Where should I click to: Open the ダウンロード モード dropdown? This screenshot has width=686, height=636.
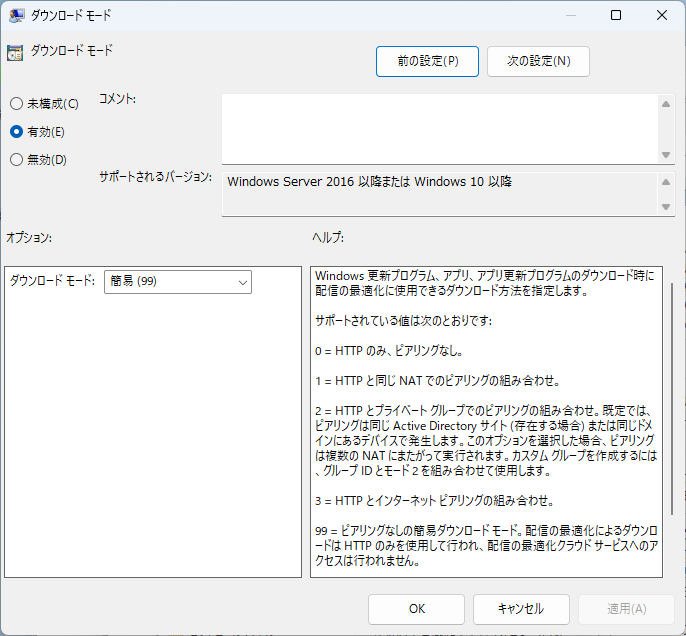[x=178, y=283]
